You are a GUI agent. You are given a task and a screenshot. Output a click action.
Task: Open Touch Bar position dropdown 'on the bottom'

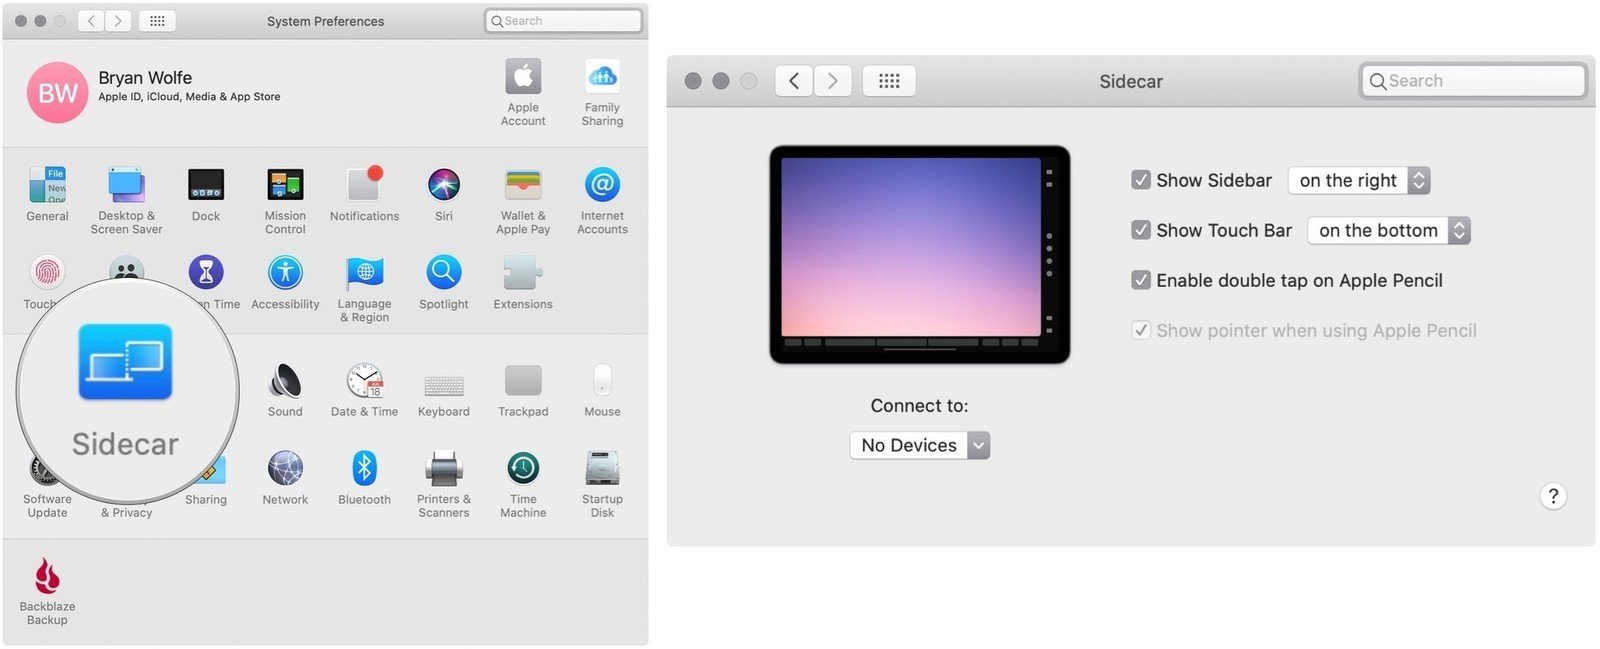[x=1389, y=230]
